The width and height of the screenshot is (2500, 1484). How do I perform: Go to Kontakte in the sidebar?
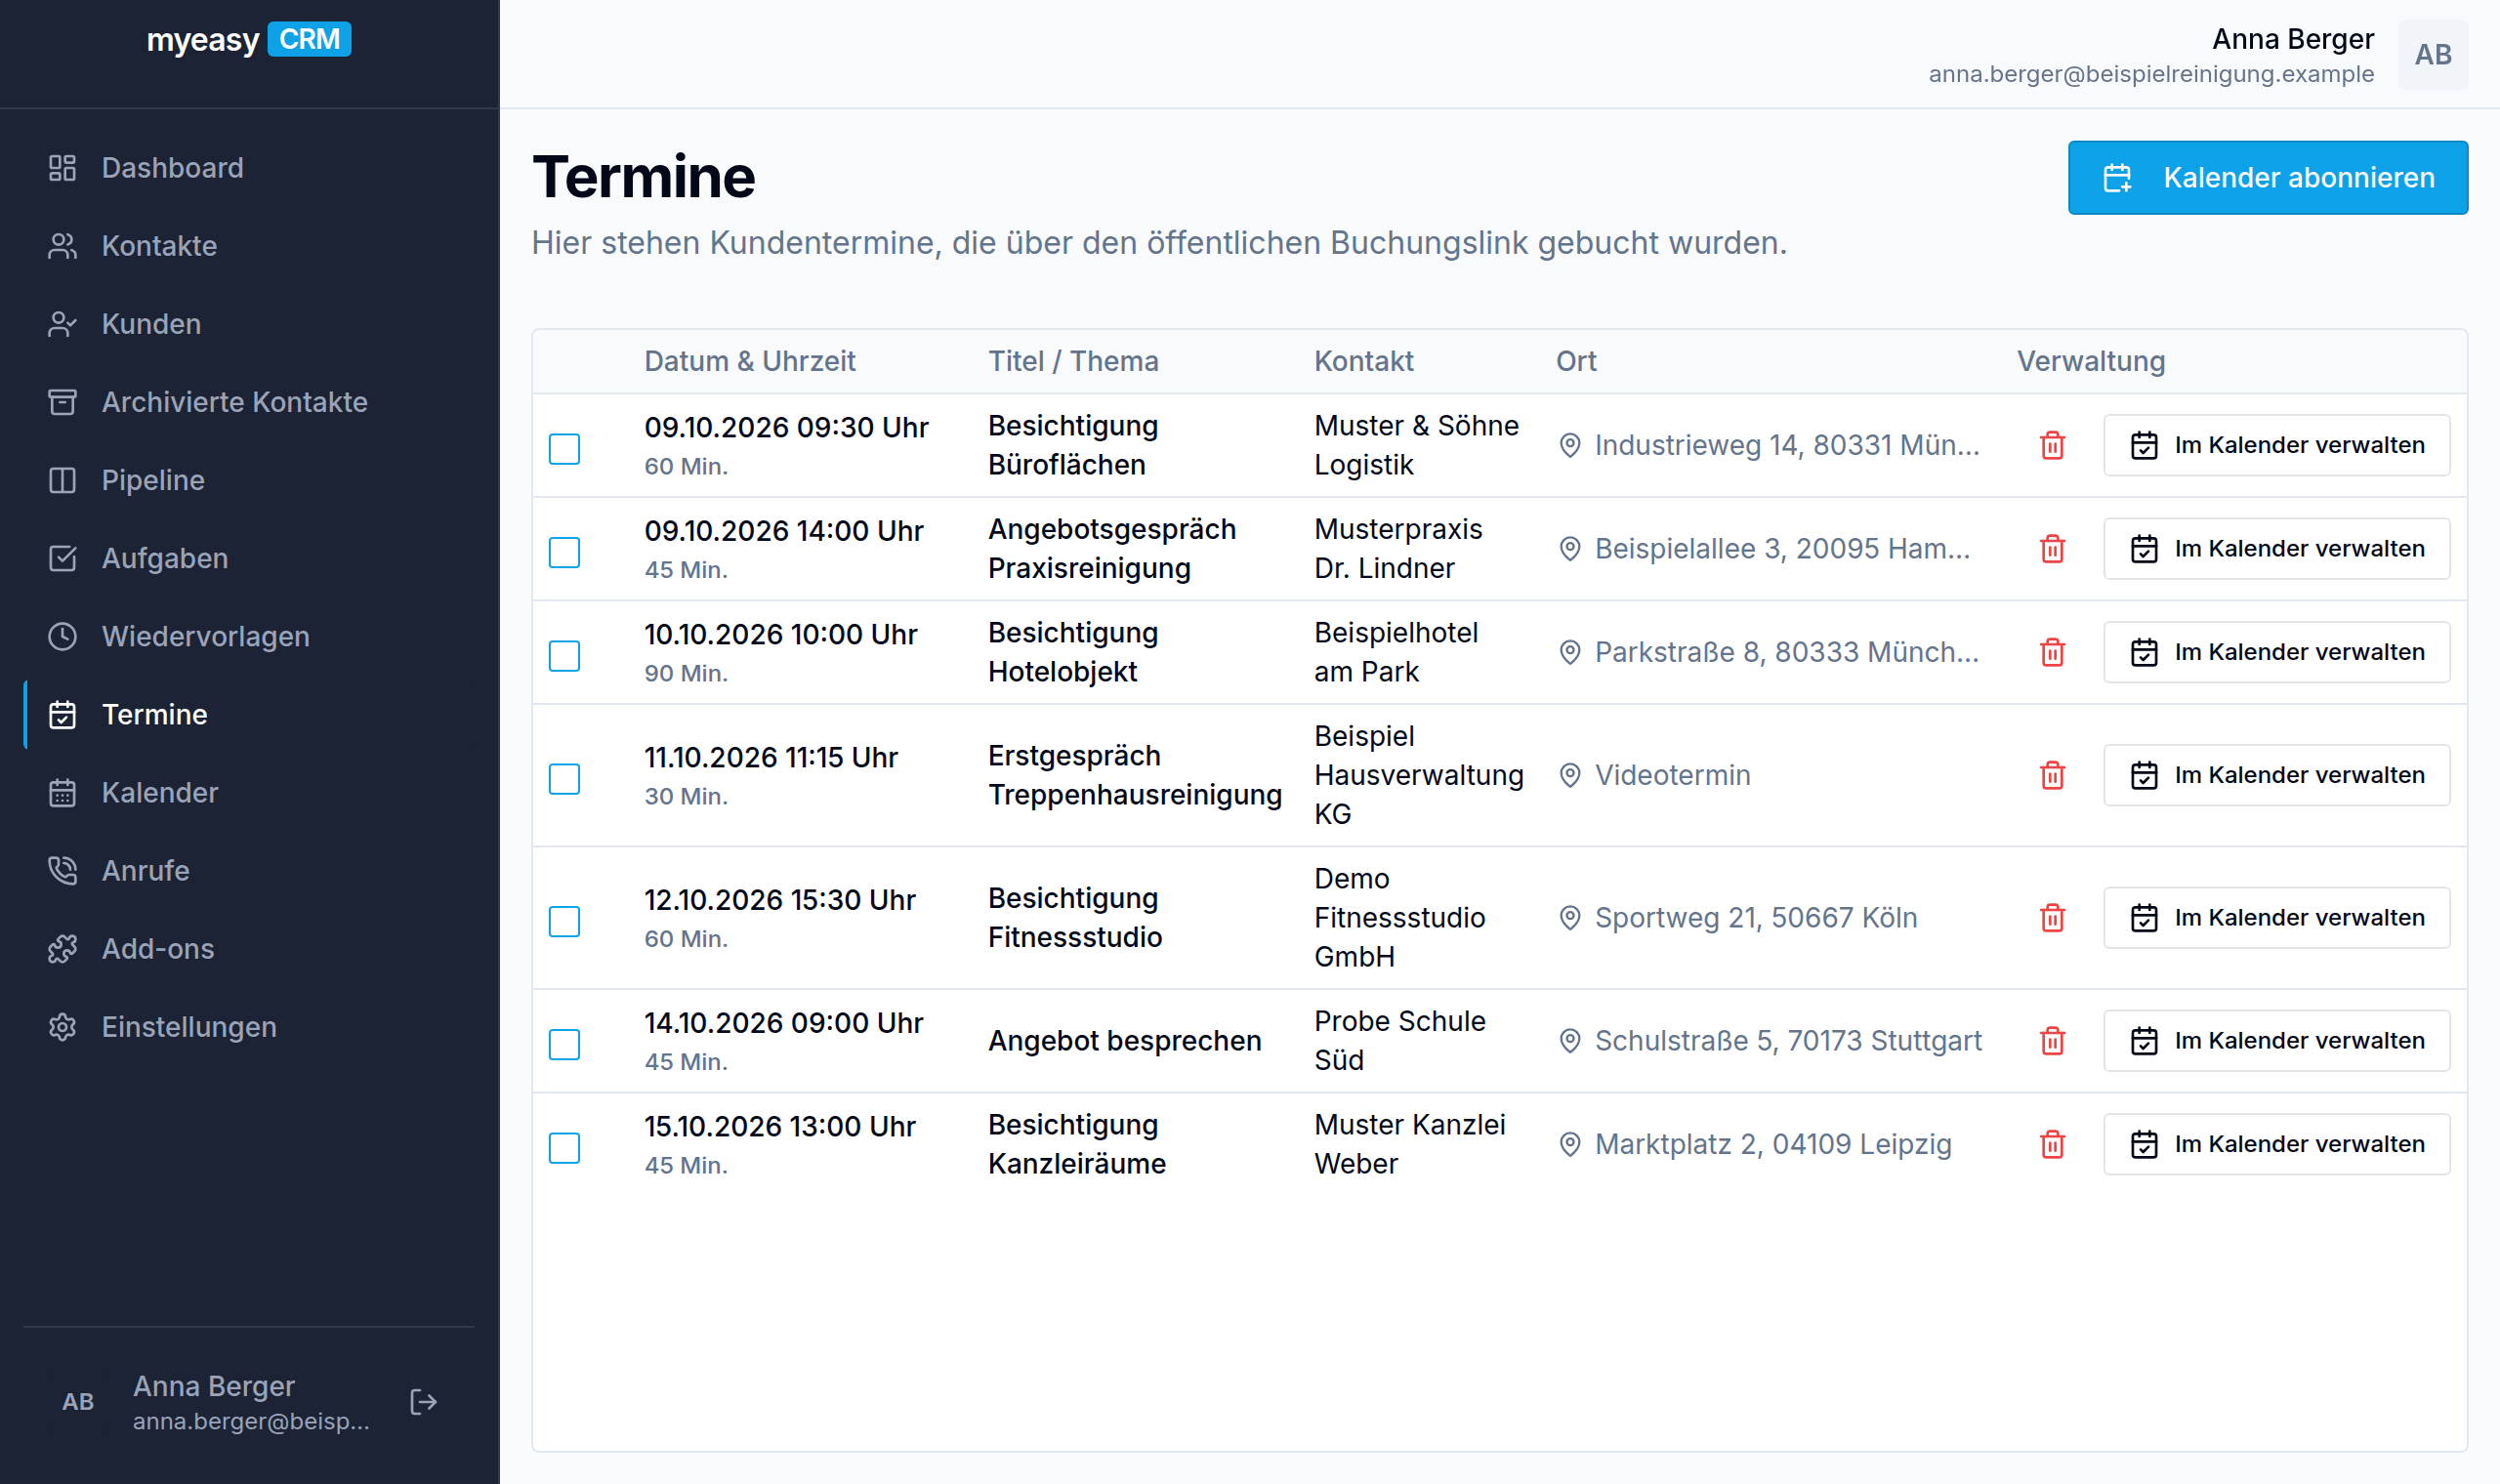[x=249, y=246]
